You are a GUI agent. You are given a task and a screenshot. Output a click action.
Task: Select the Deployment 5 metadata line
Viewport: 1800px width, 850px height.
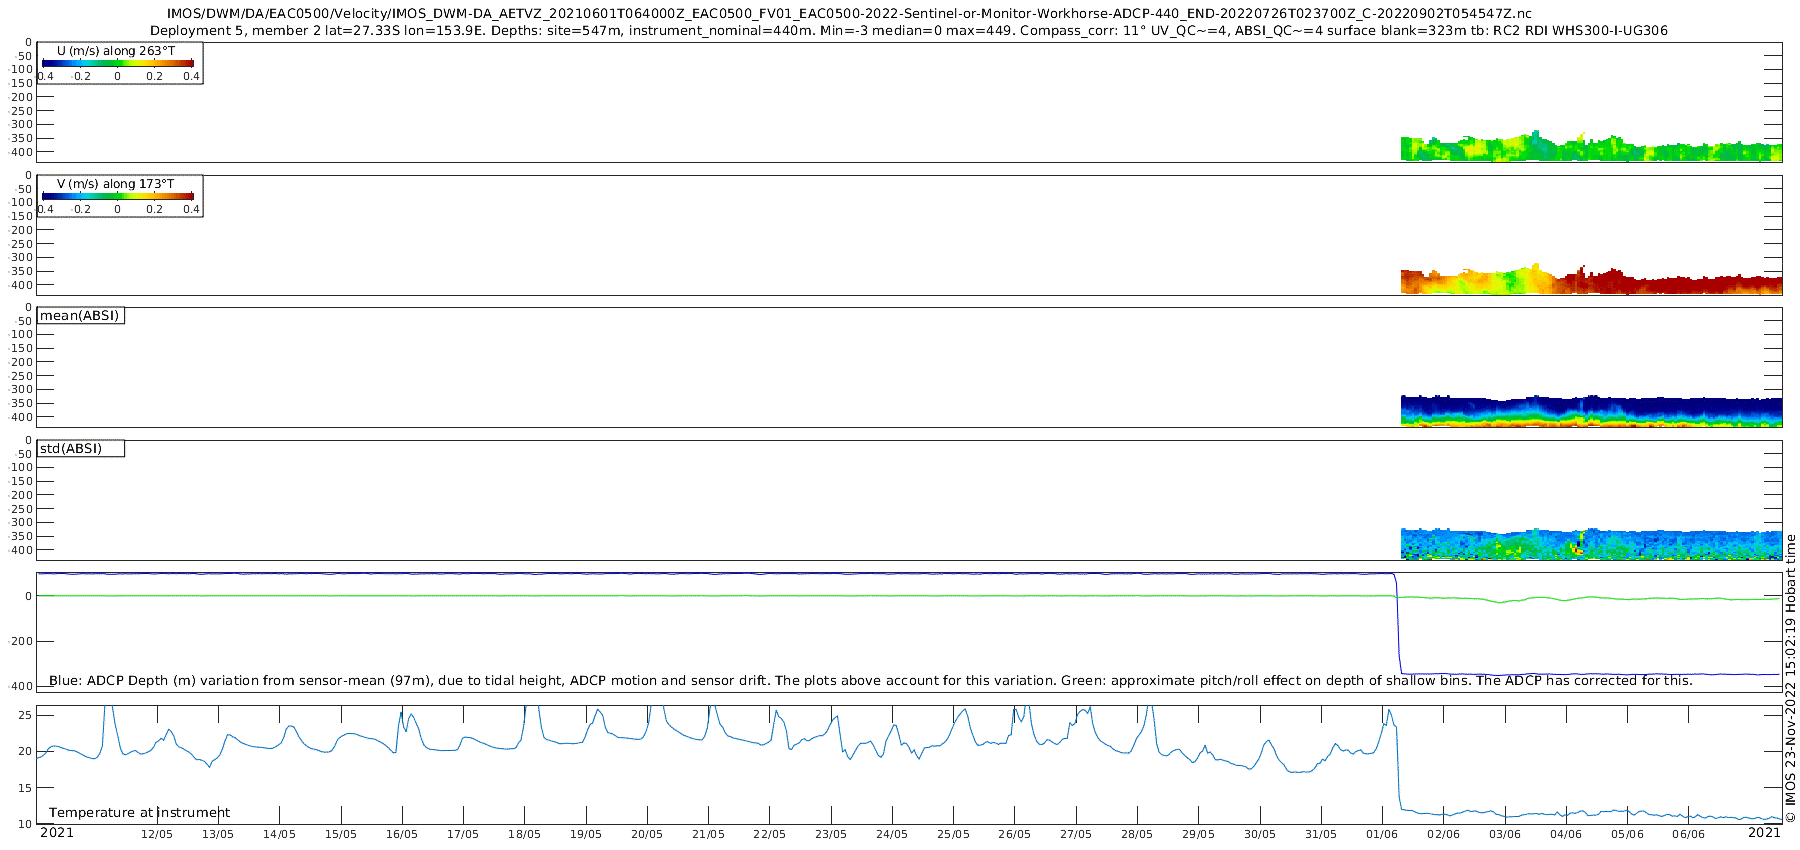tap(908, 31)
